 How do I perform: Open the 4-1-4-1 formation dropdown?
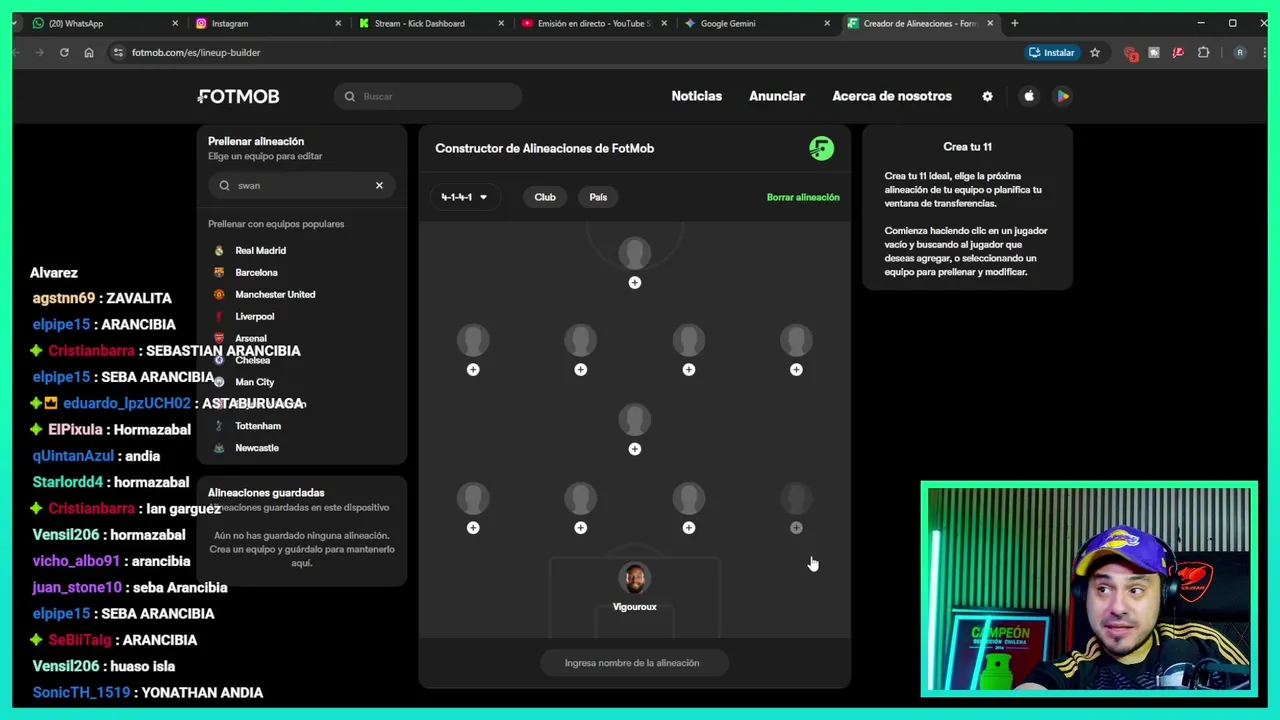[x=464, y=197]
